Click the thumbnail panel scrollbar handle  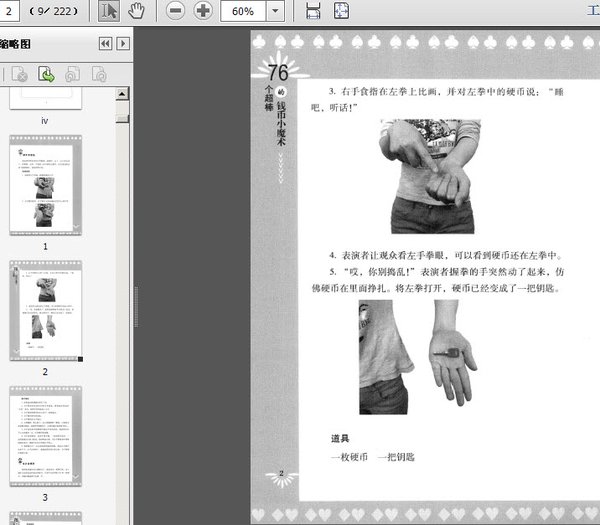click(x=122, y=118)
